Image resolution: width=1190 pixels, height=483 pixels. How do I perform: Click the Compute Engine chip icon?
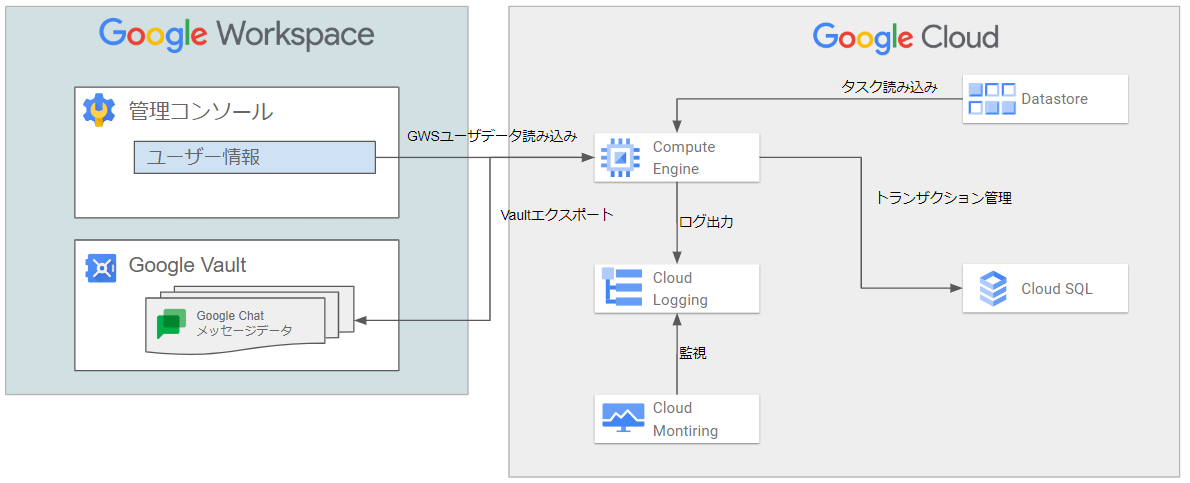coord(620,157)
